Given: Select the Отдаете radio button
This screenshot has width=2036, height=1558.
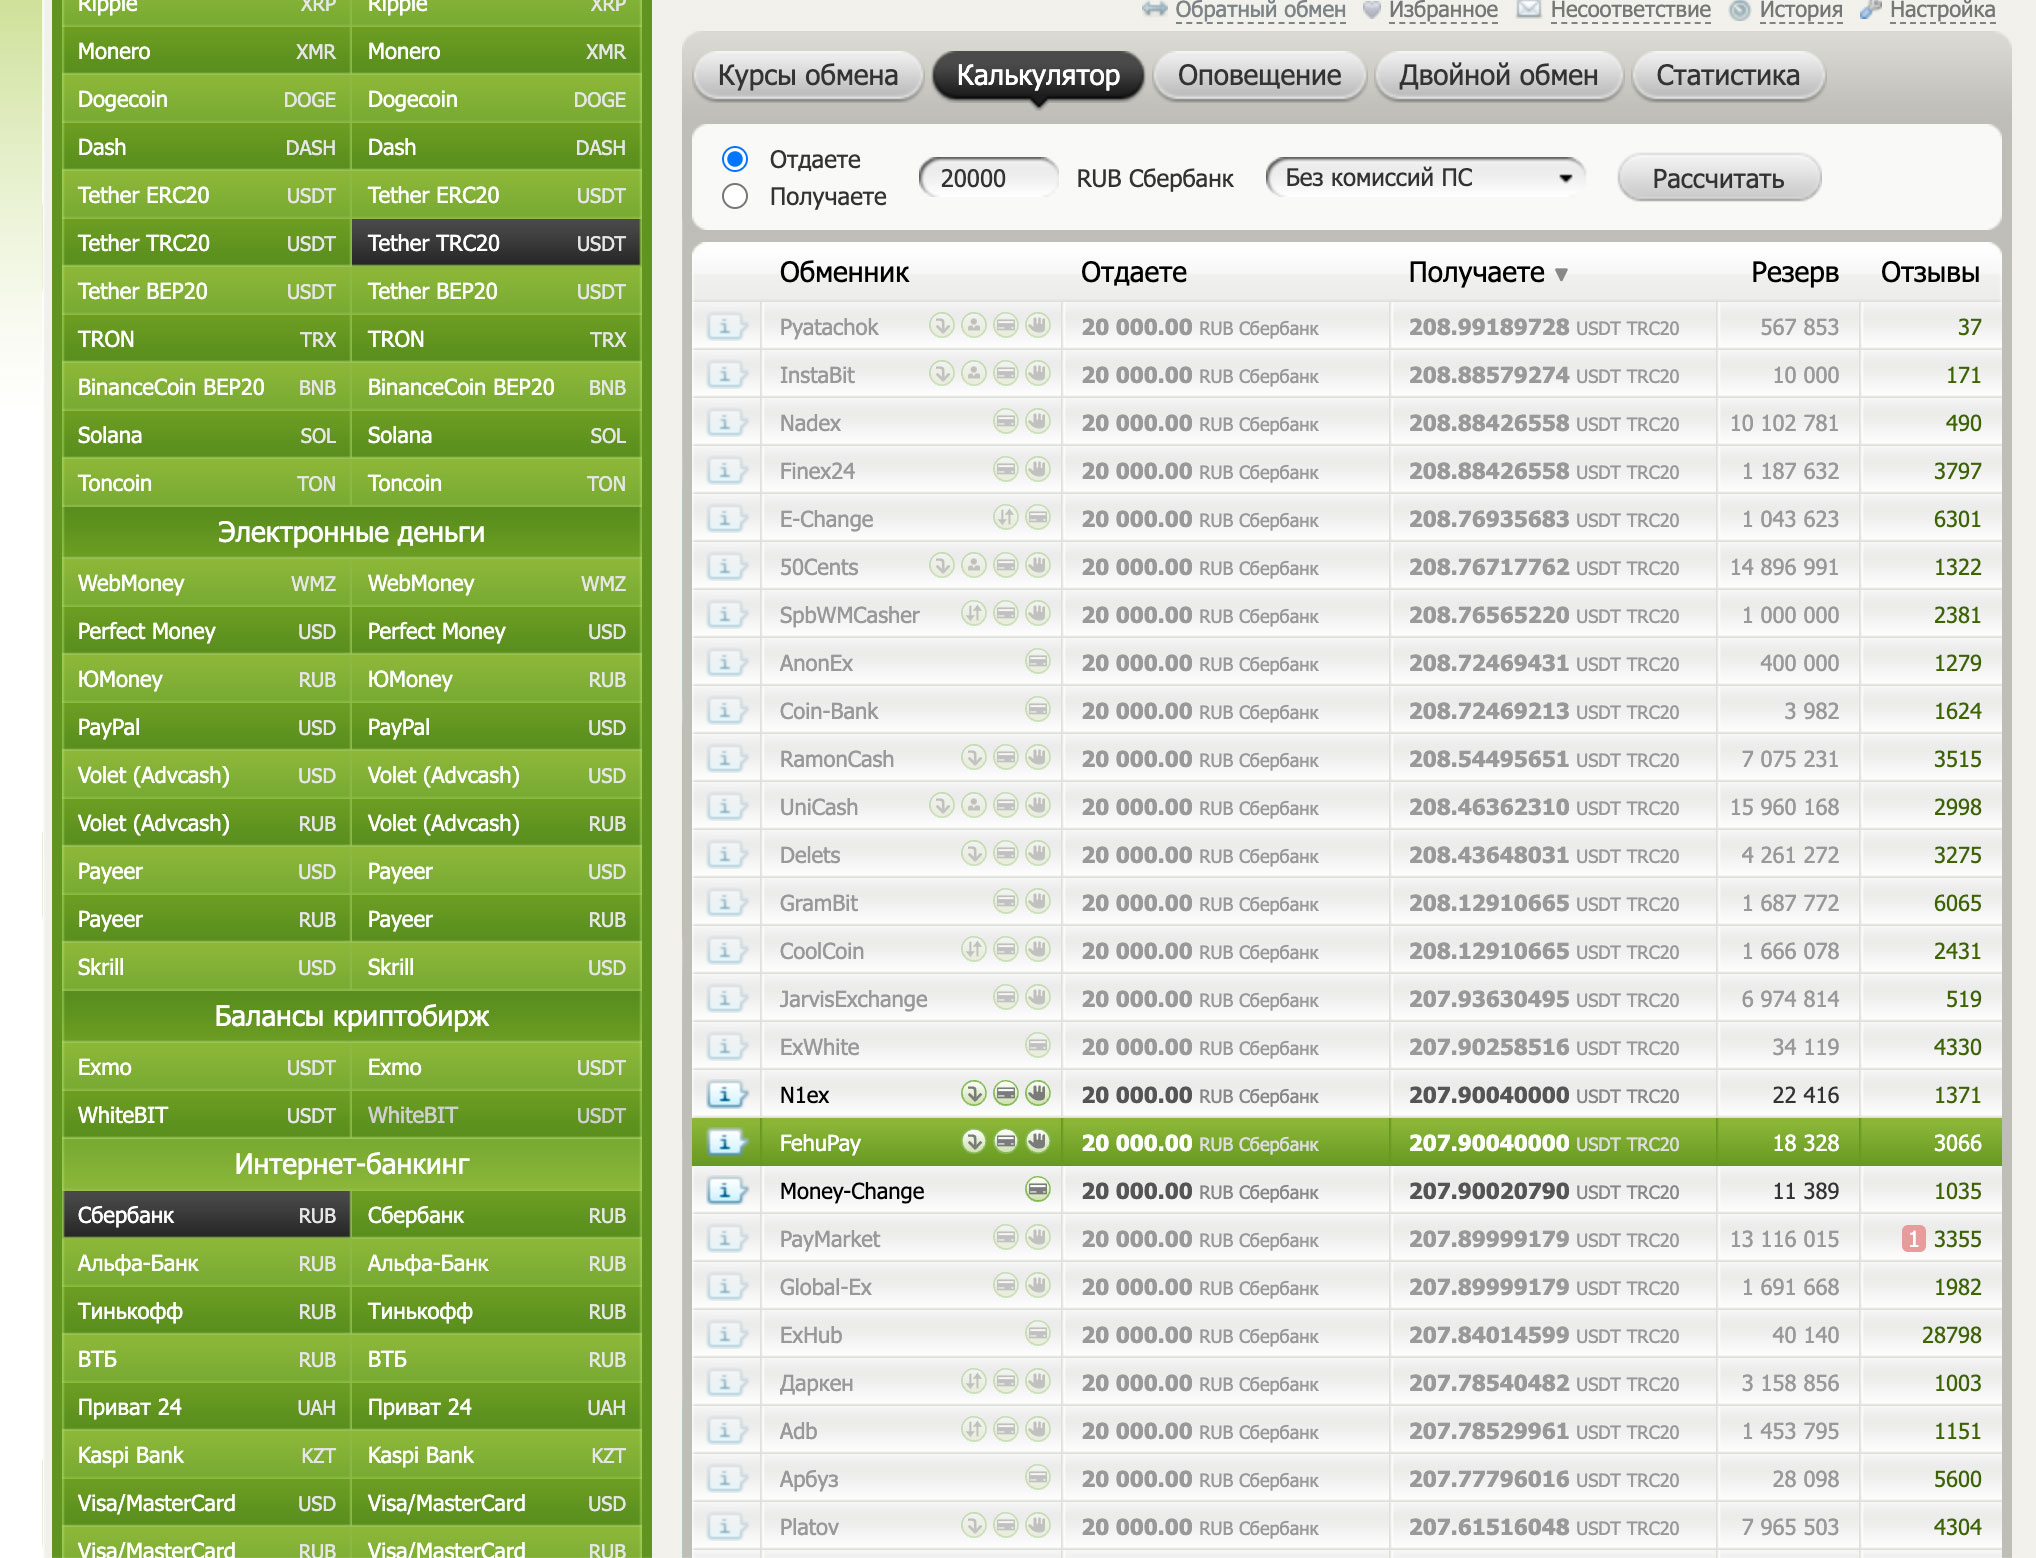Looking at the screenshot, I should pyautogui.click(x=735, y=159).
